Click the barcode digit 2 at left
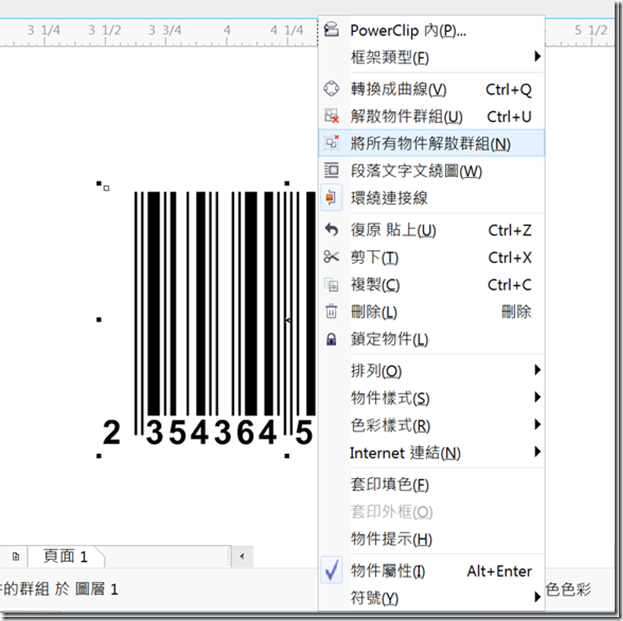The width and height of the screenshot is (623, 621). pyautogui.click(x=111, y=432)
